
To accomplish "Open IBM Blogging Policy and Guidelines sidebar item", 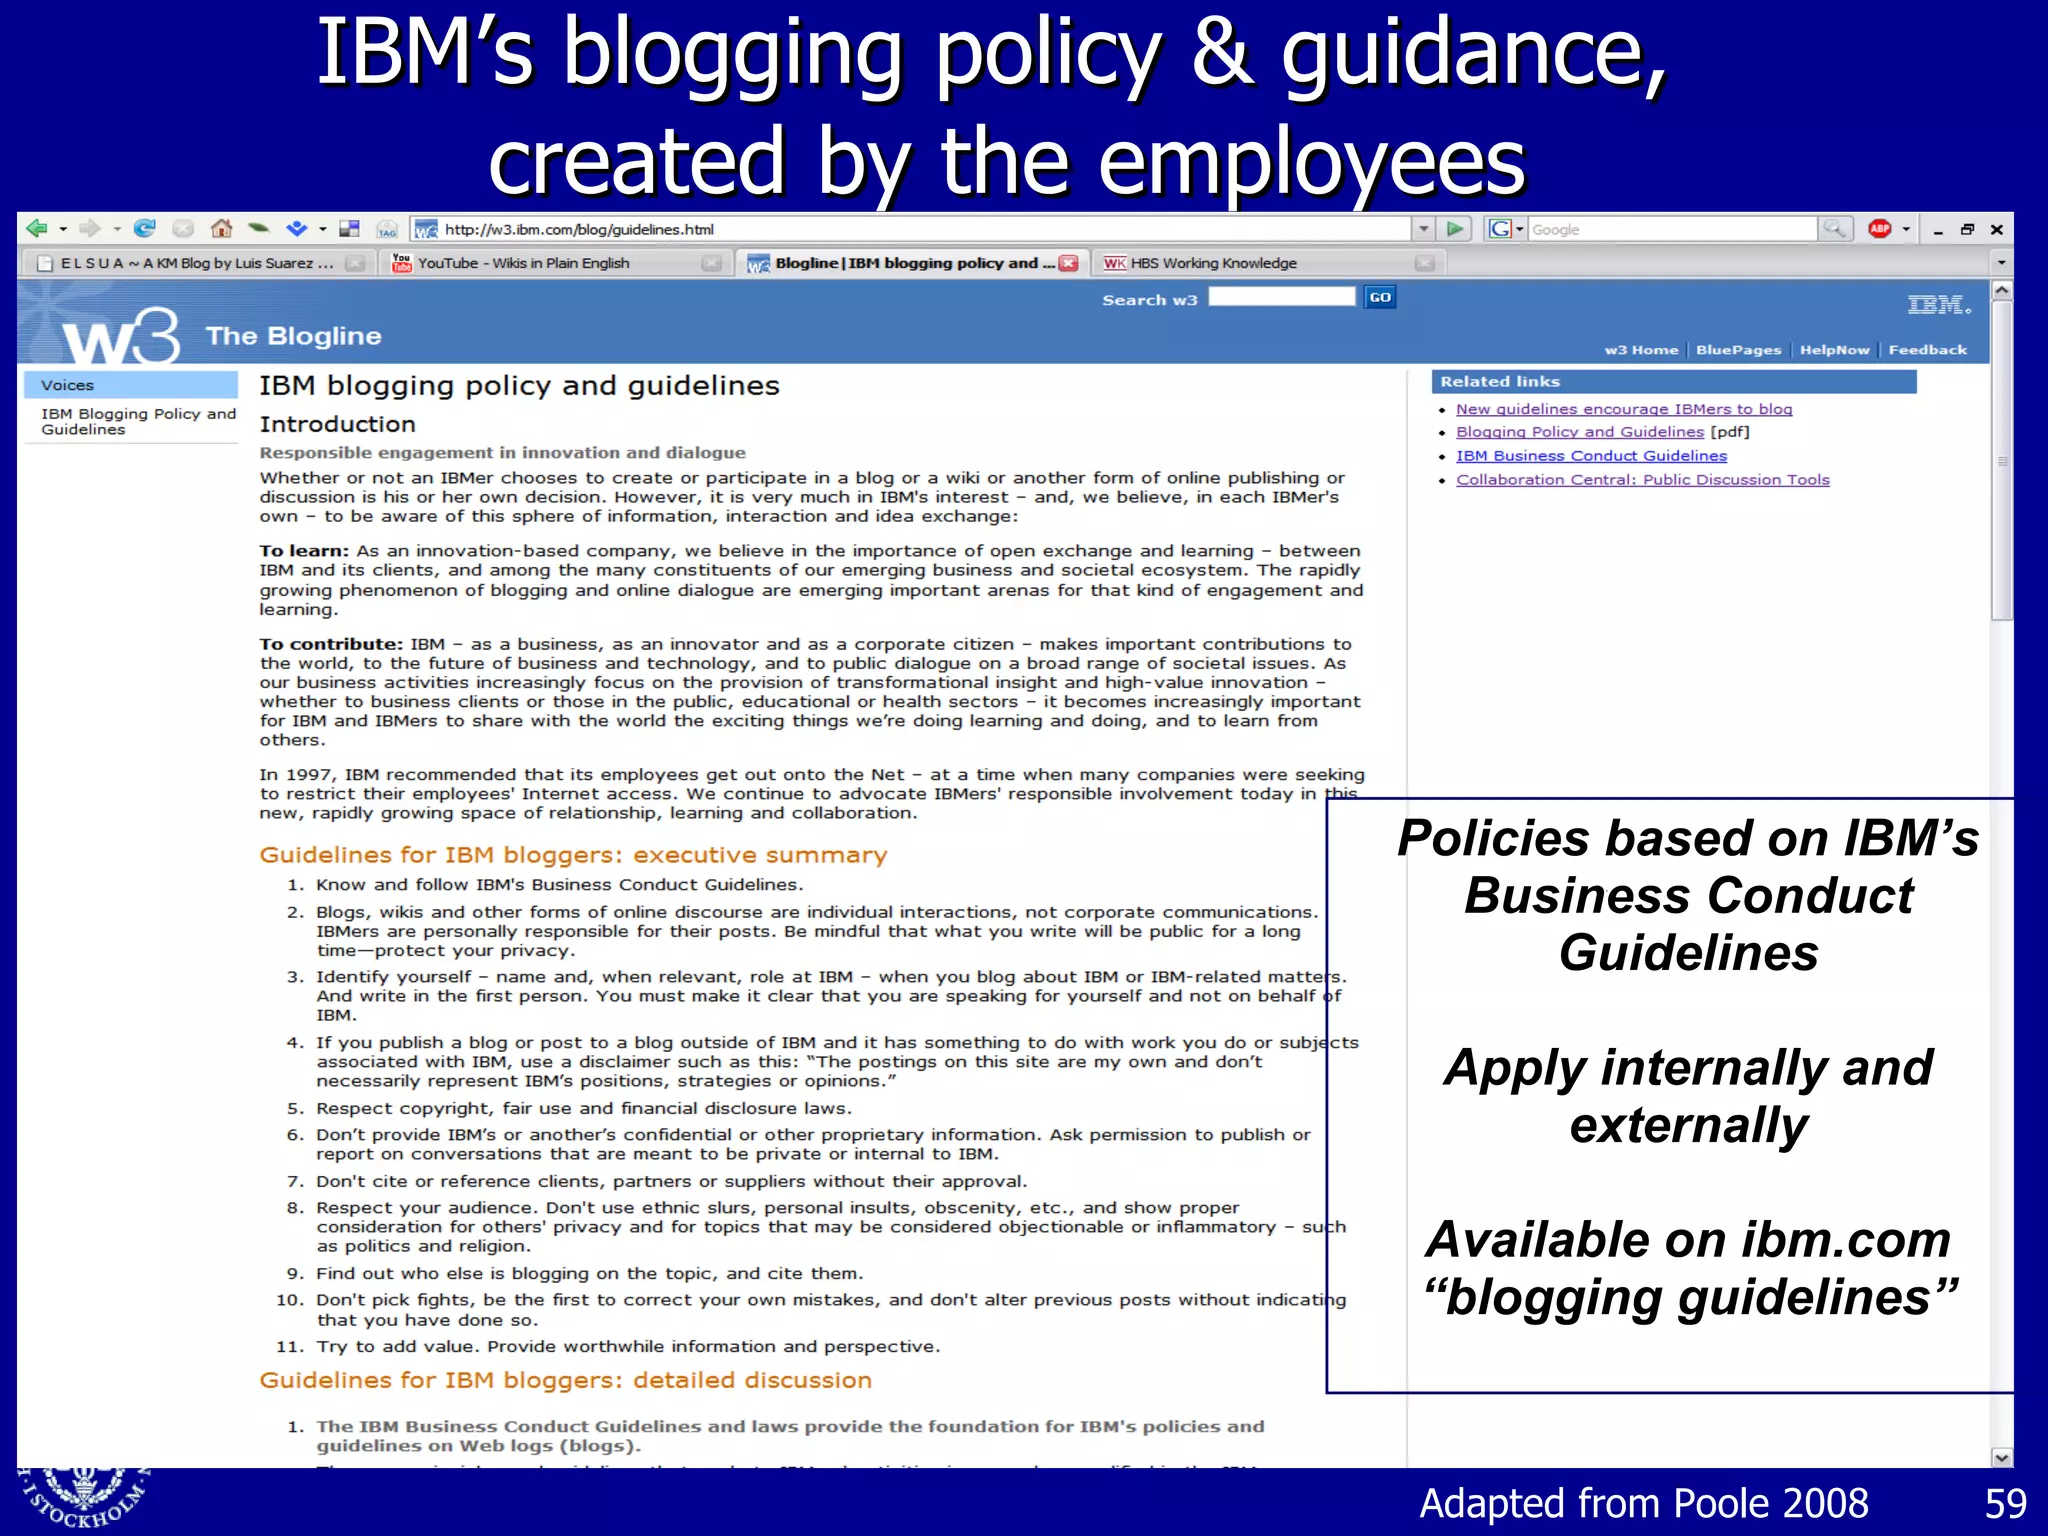I will 138,421.
